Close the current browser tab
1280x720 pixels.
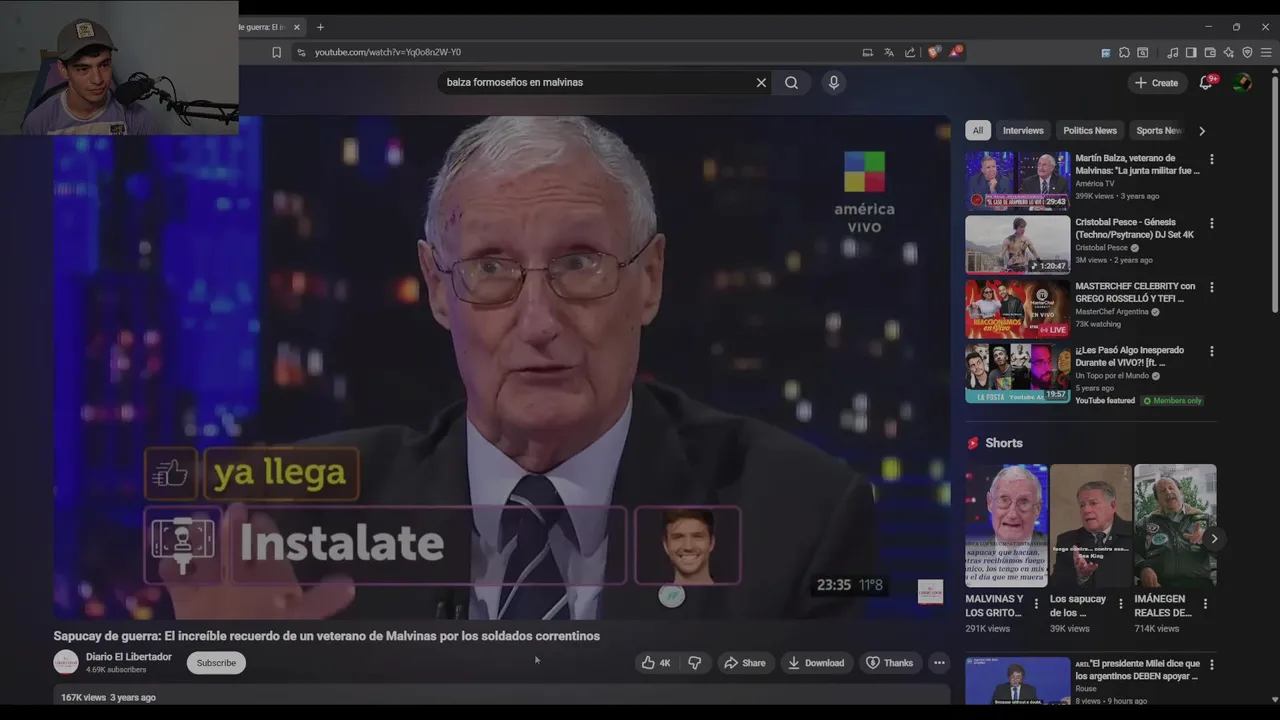coord(296,27)
